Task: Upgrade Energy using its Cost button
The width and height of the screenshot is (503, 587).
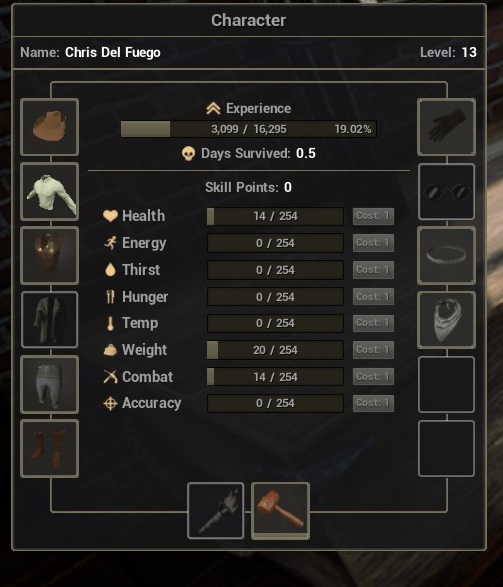Action: pyautogui.click(x=373, y=243)
